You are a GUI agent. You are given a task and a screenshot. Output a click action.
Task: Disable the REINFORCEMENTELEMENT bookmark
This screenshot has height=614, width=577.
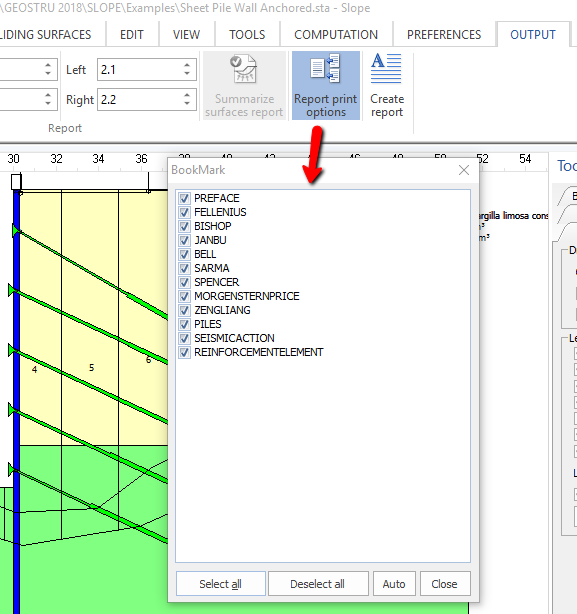click(x=184, y=352)
